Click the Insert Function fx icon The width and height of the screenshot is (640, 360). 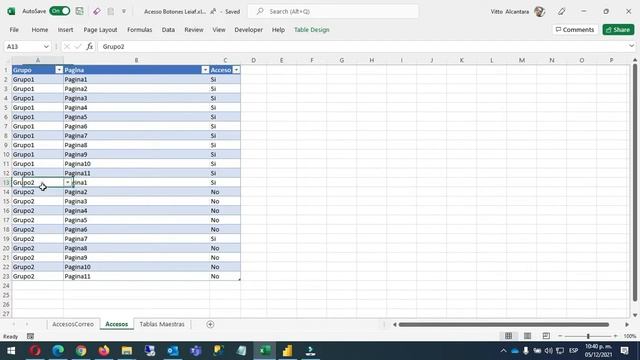tap(90, 47)
